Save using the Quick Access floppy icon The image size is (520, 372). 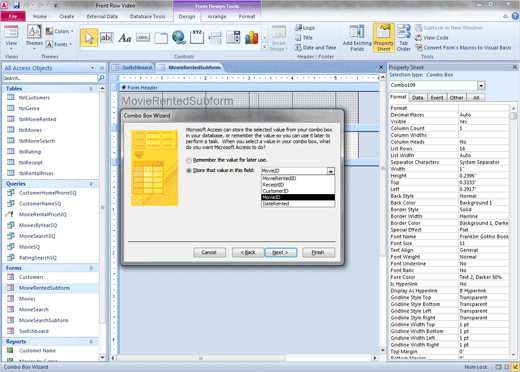17,5
